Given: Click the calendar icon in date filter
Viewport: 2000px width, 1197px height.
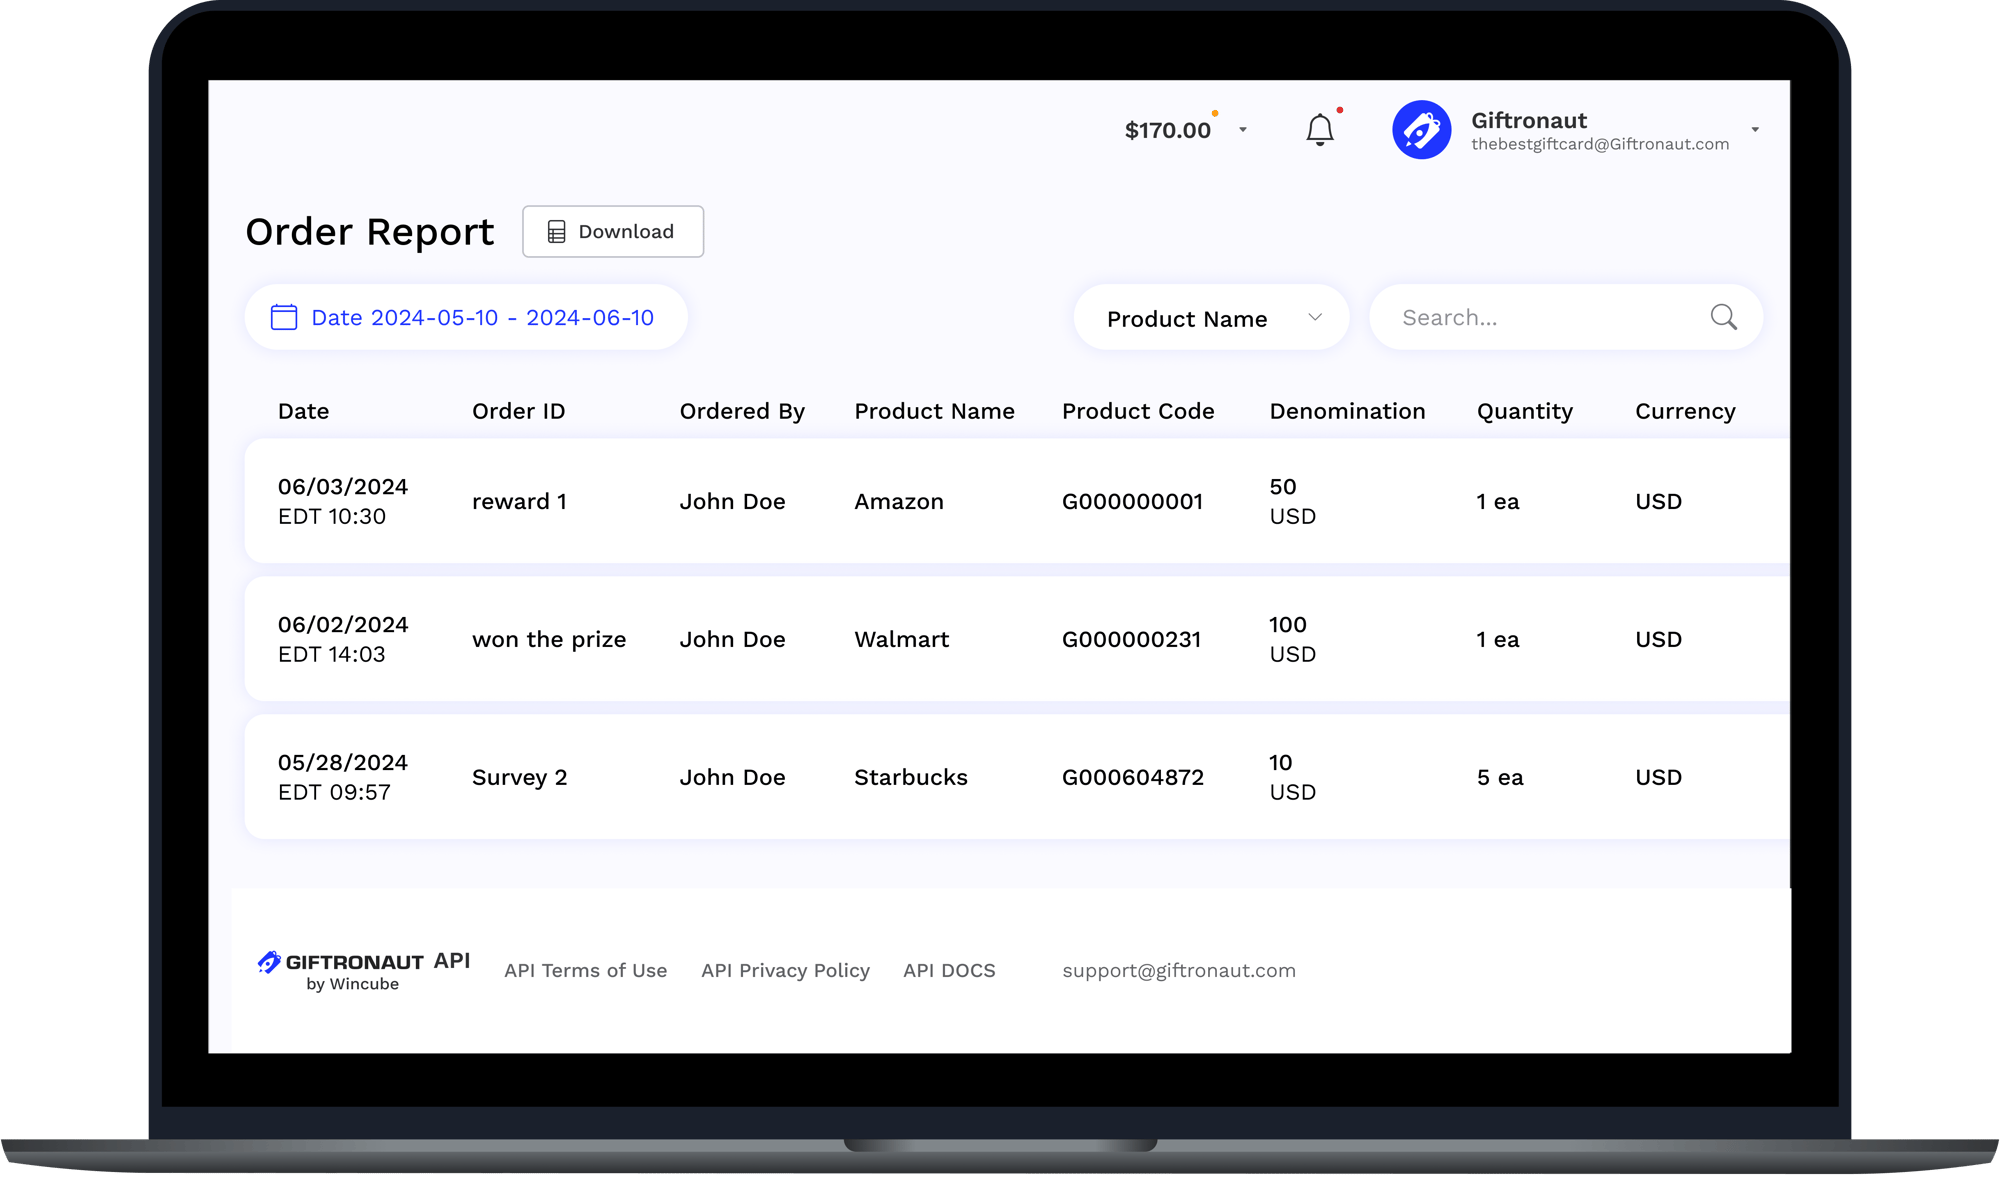Looking at the screenshot, I should pos(284,317).
